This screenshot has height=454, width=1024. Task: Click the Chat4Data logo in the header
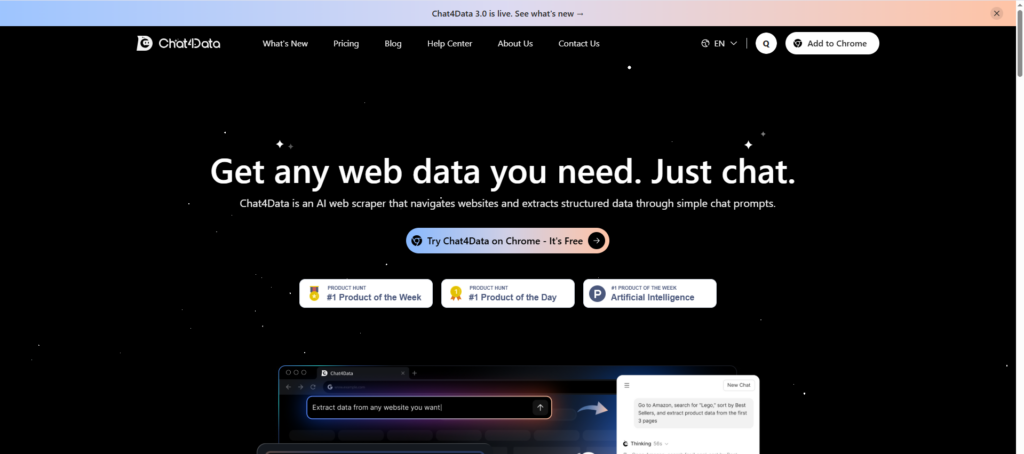click(178, 43)
